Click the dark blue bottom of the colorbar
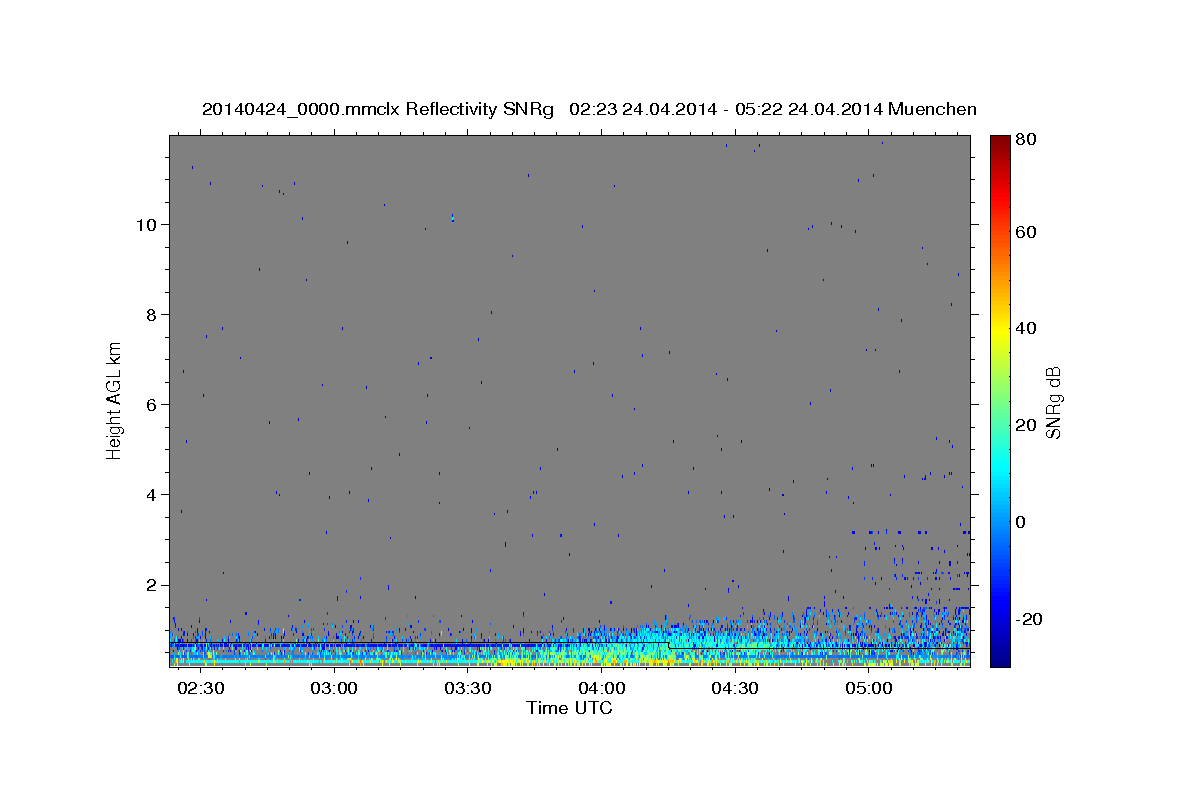Image resolution: width=1200 pixels, height=800 pixels. click(1000, 656)
